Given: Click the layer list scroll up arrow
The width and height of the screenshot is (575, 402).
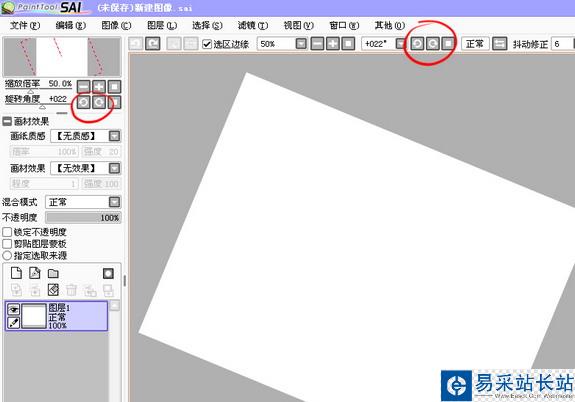Looking at the screenshot, I should (115, 305).
